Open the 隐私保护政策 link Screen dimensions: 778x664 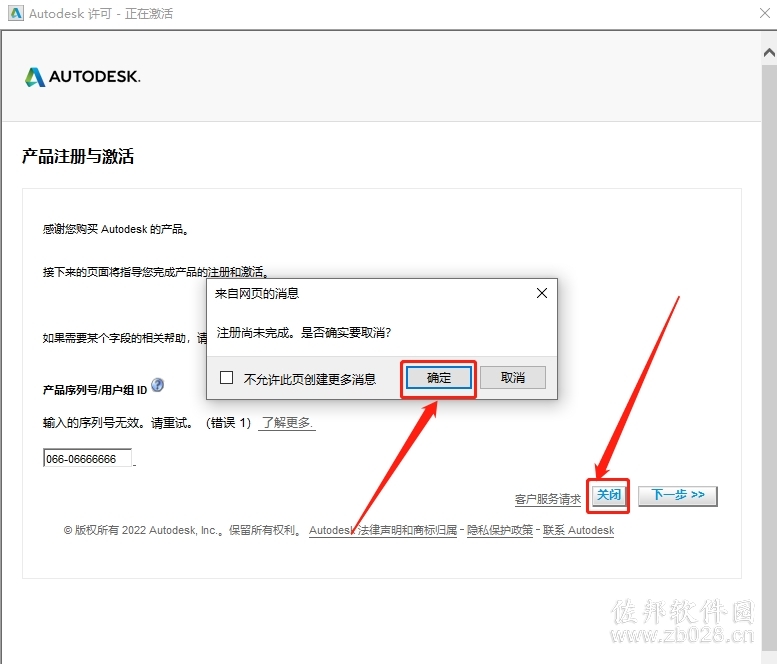[x=500, y=531]
